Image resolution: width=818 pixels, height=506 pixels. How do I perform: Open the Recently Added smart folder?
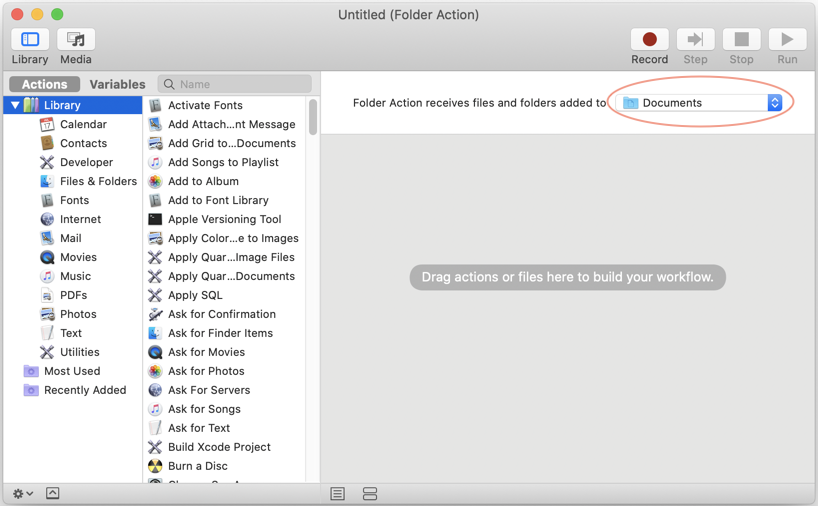[x=75, y=390]
